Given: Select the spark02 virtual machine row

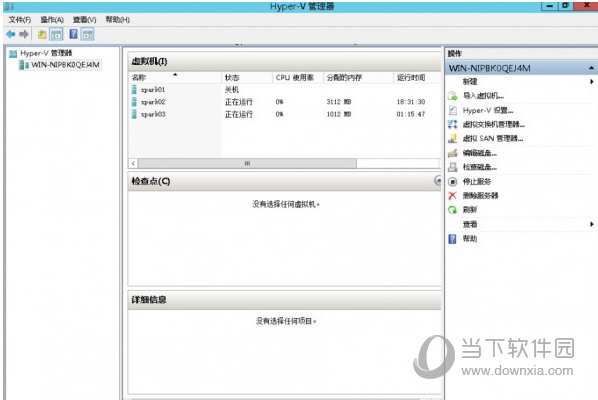Looking at the screenshot, I should pyautogui.click(x=285, y=102).
